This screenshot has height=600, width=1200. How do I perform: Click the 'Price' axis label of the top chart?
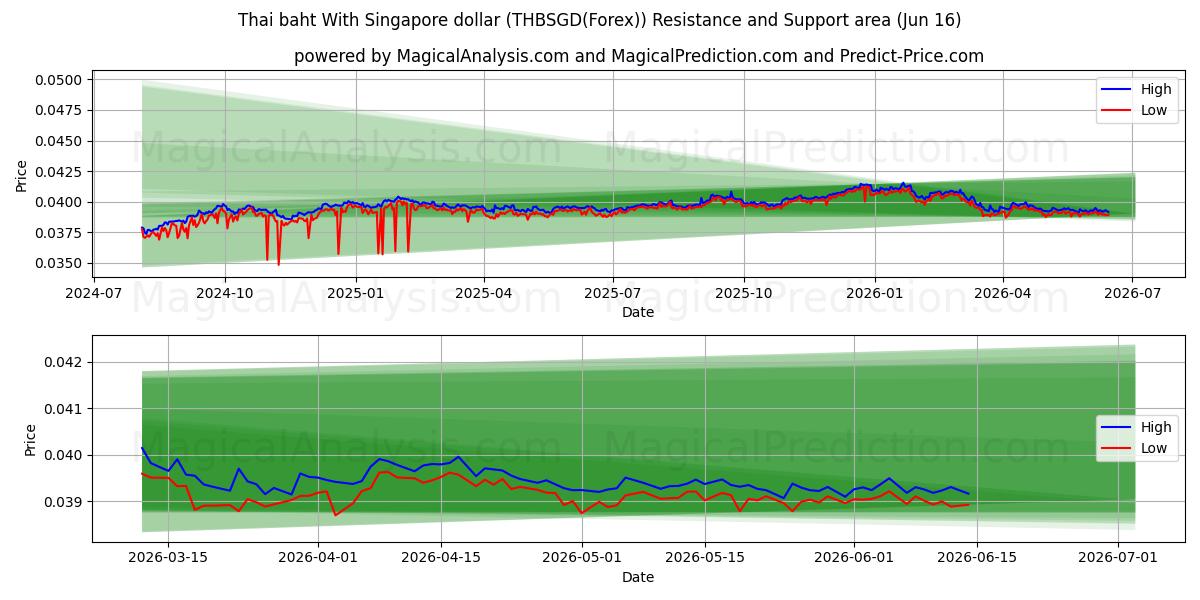coord(22,175)
